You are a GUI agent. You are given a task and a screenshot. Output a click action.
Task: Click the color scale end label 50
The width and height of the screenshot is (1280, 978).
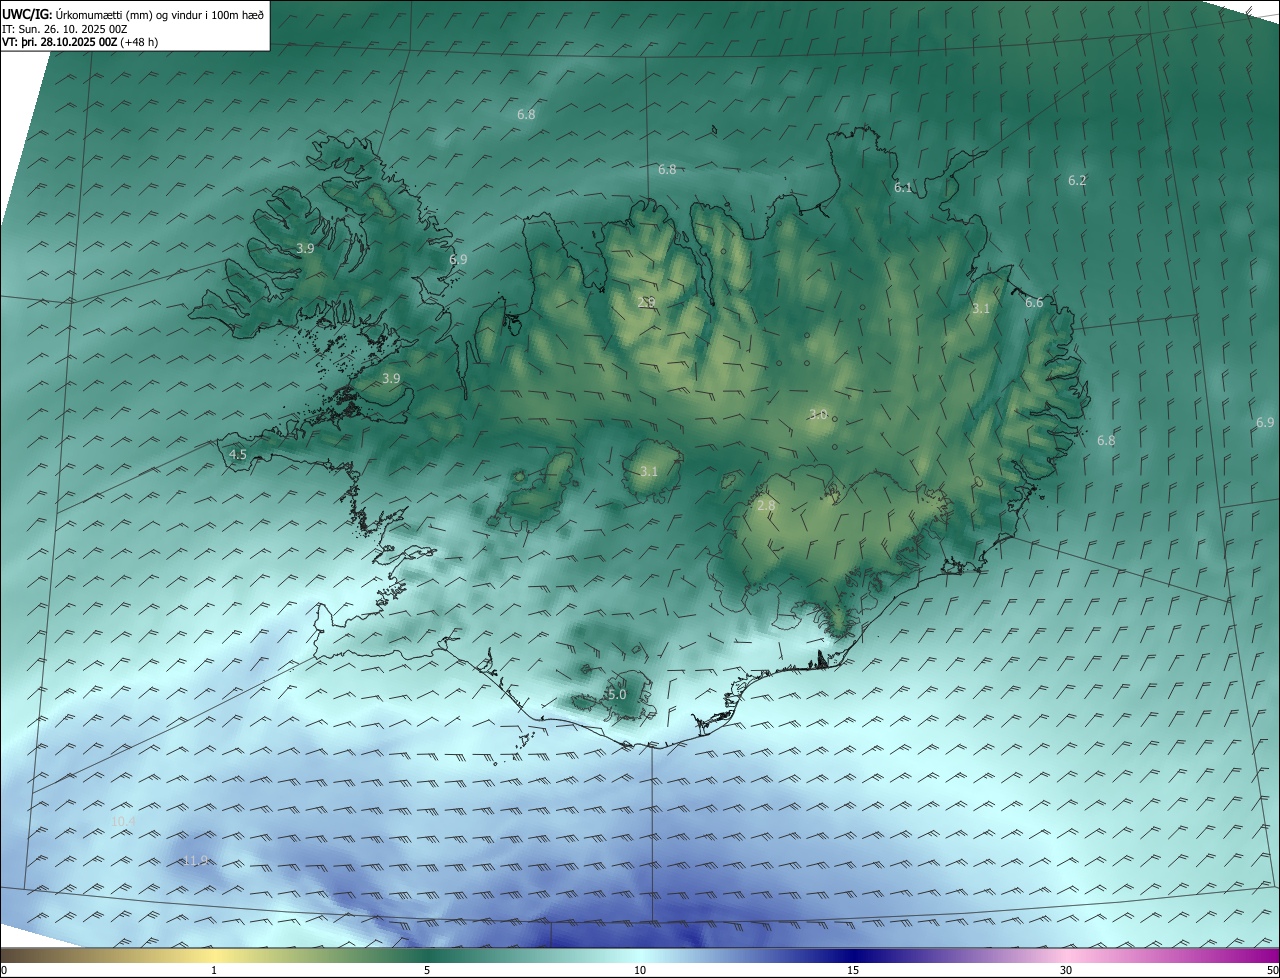(1272, 970)
